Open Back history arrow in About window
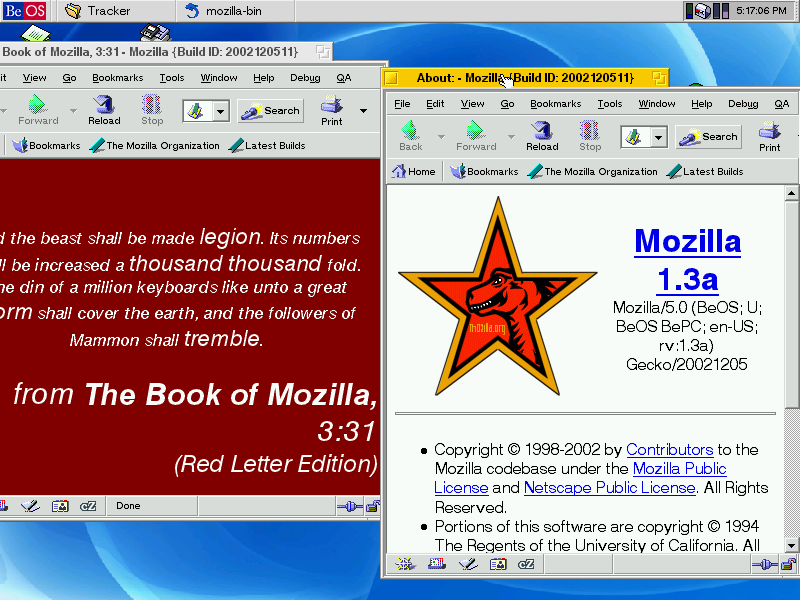This screenshot has width=800, height=600. click(x=441, y=137)
